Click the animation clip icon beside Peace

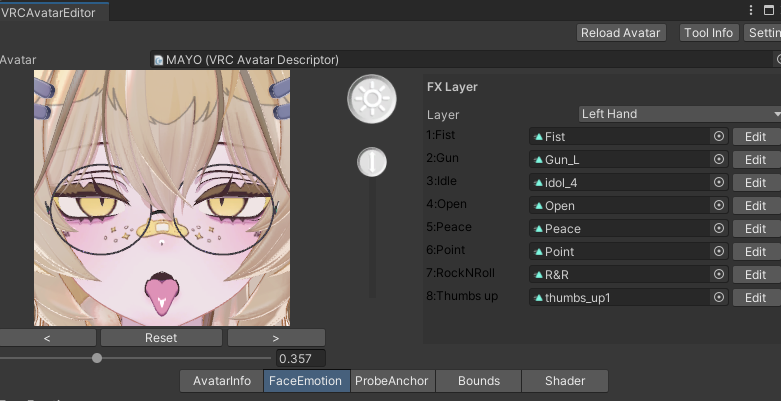pyautogui.click(x=538, y=228)
